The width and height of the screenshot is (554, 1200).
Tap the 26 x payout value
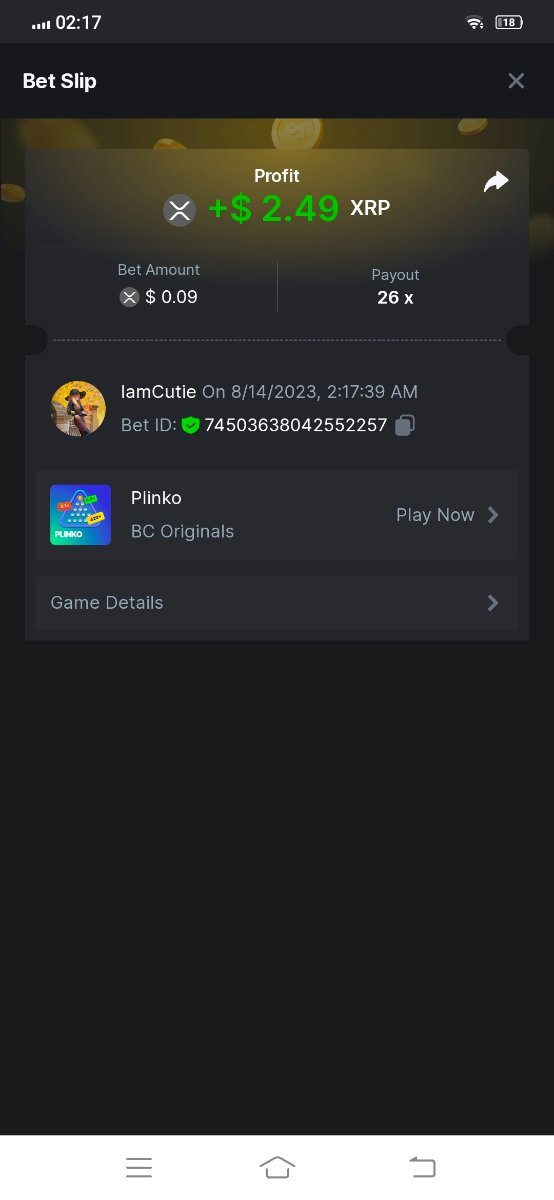click(395, 297)
